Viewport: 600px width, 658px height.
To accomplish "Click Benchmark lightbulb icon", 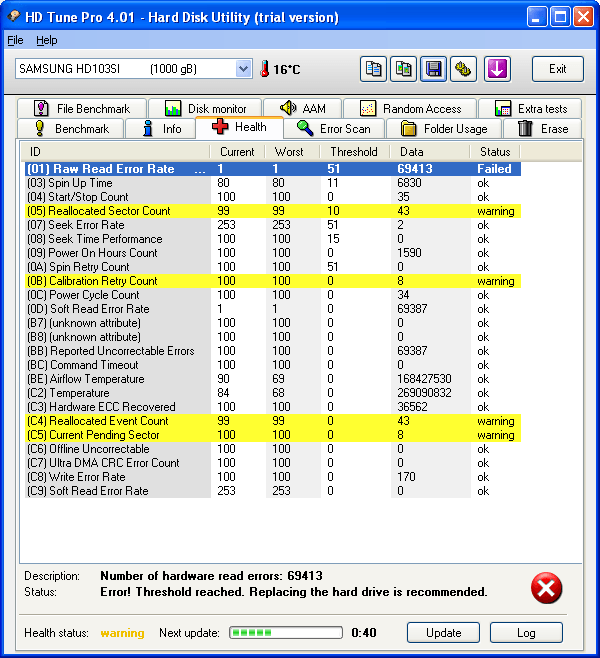I will coord(39,128).
